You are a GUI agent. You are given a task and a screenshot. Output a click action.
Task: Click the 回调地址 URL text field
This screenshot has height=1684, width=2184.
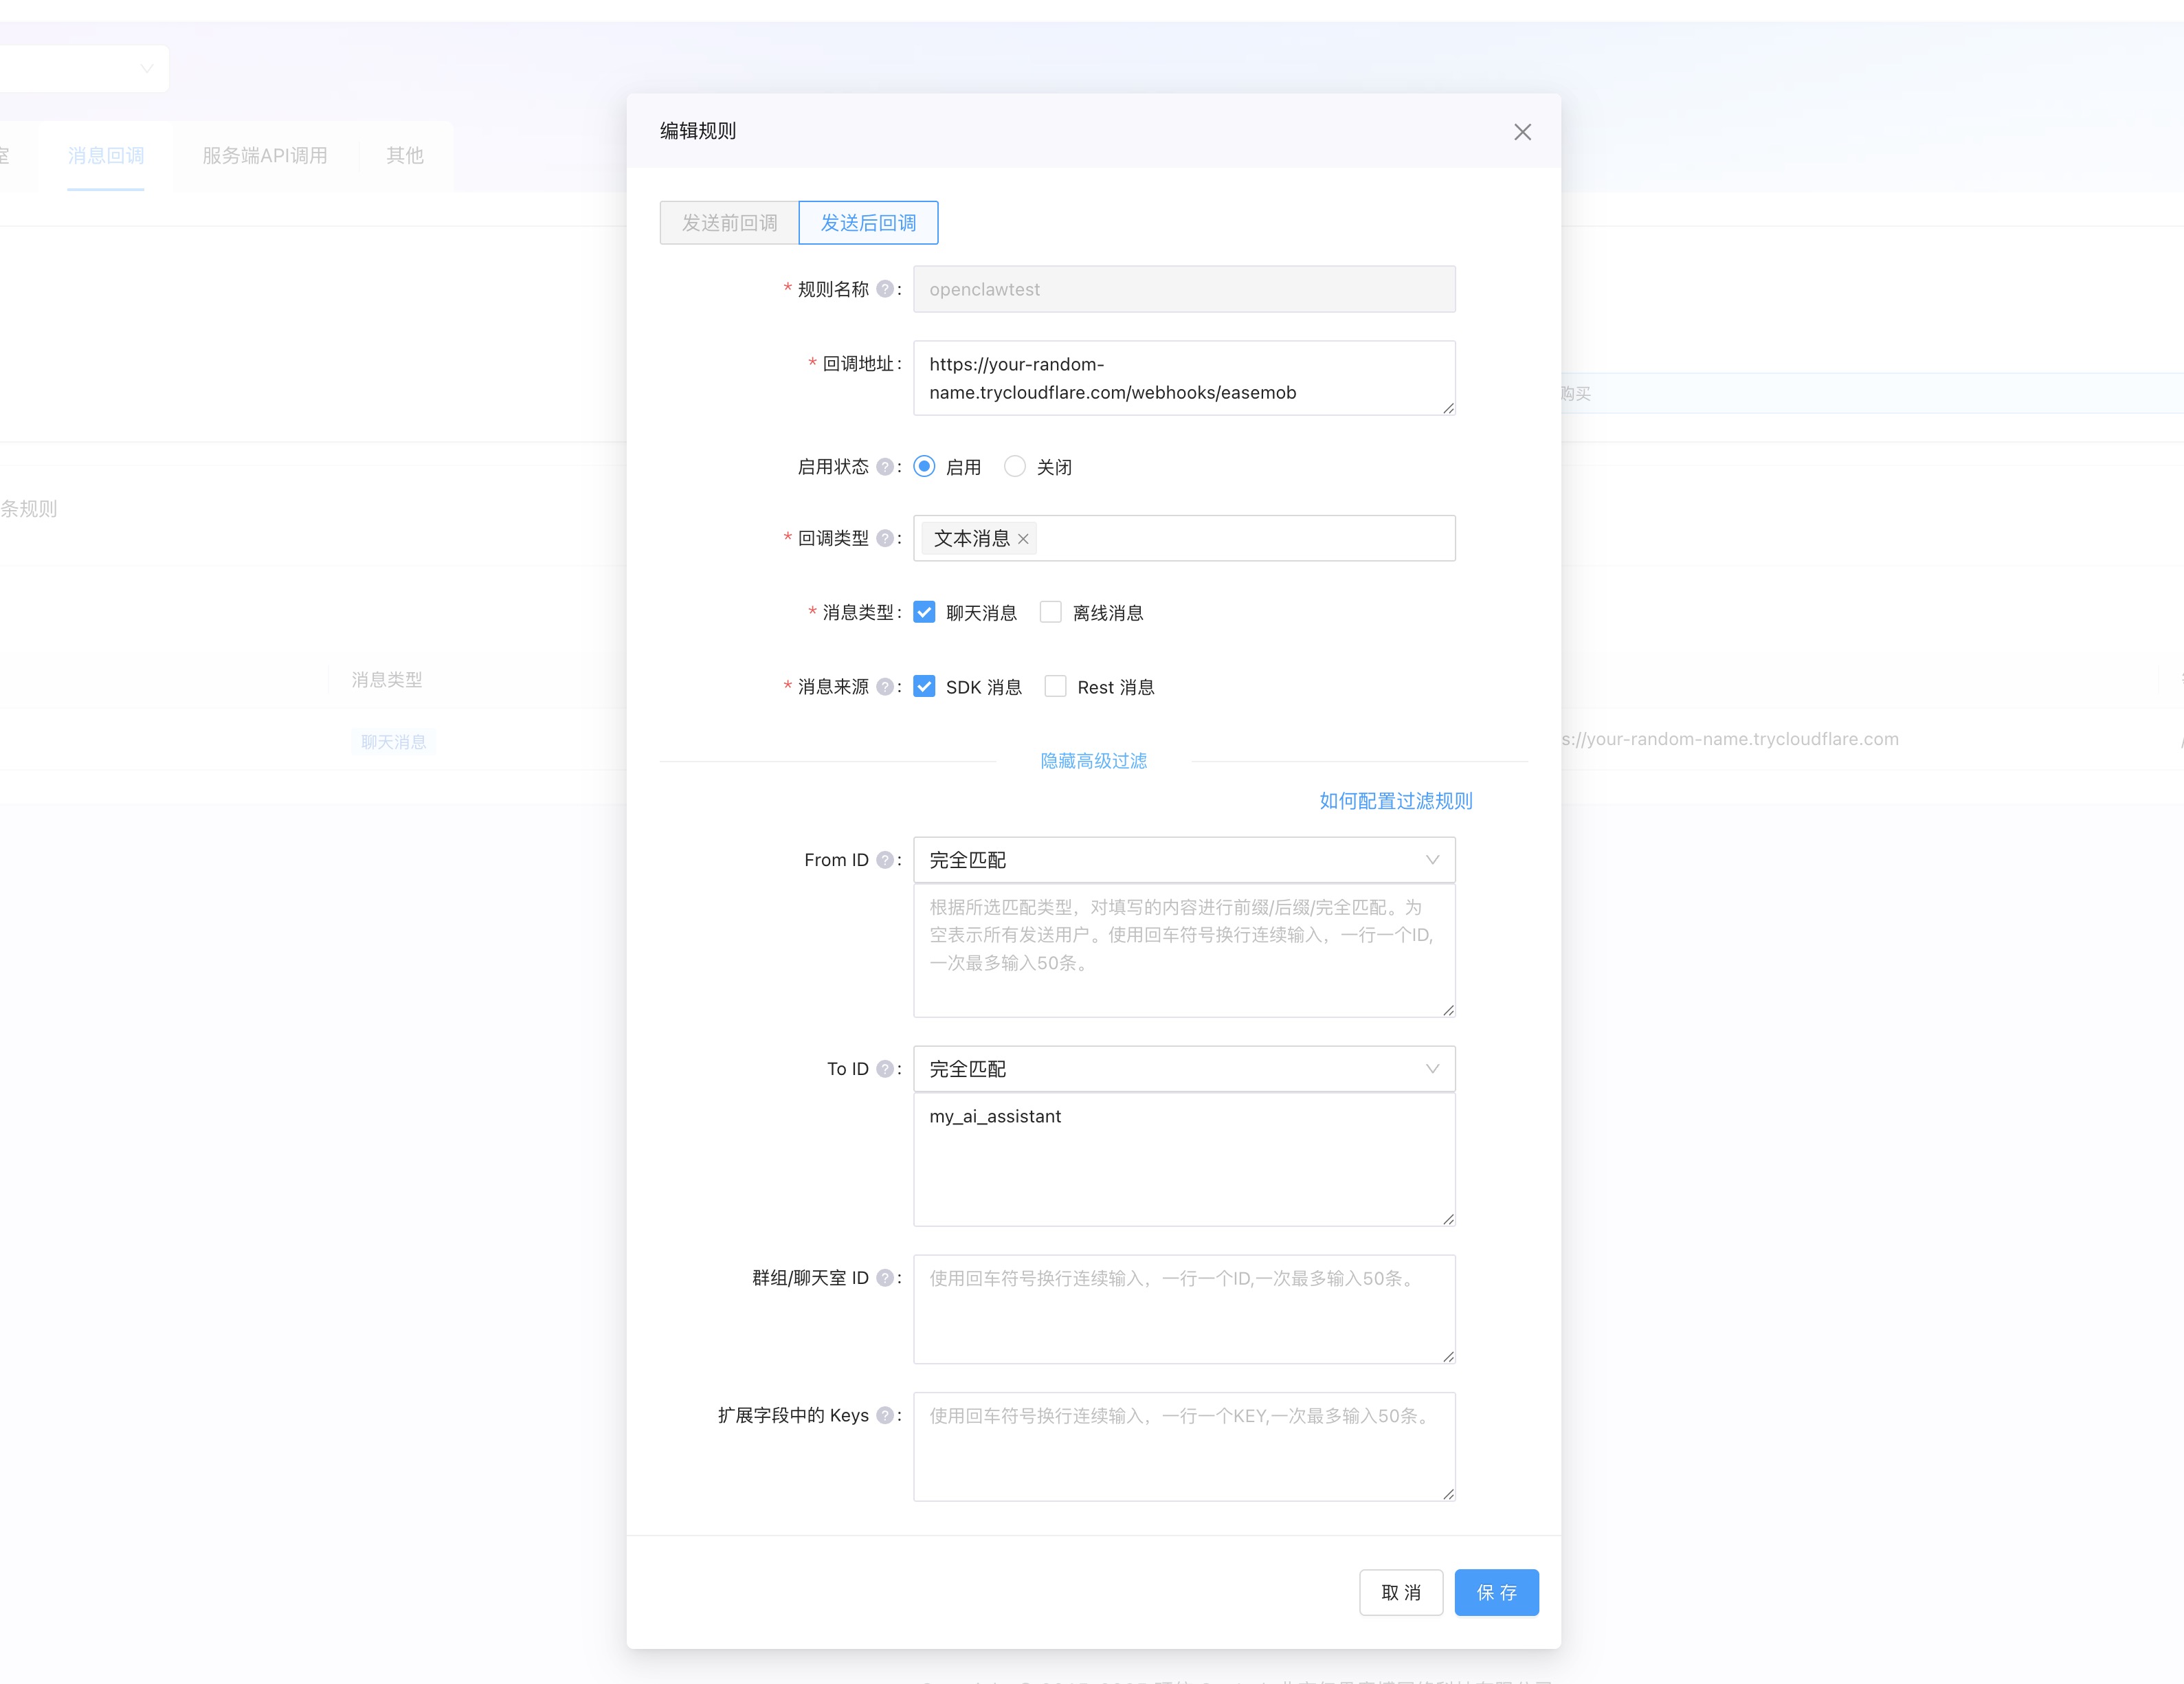pos(1183,378)
